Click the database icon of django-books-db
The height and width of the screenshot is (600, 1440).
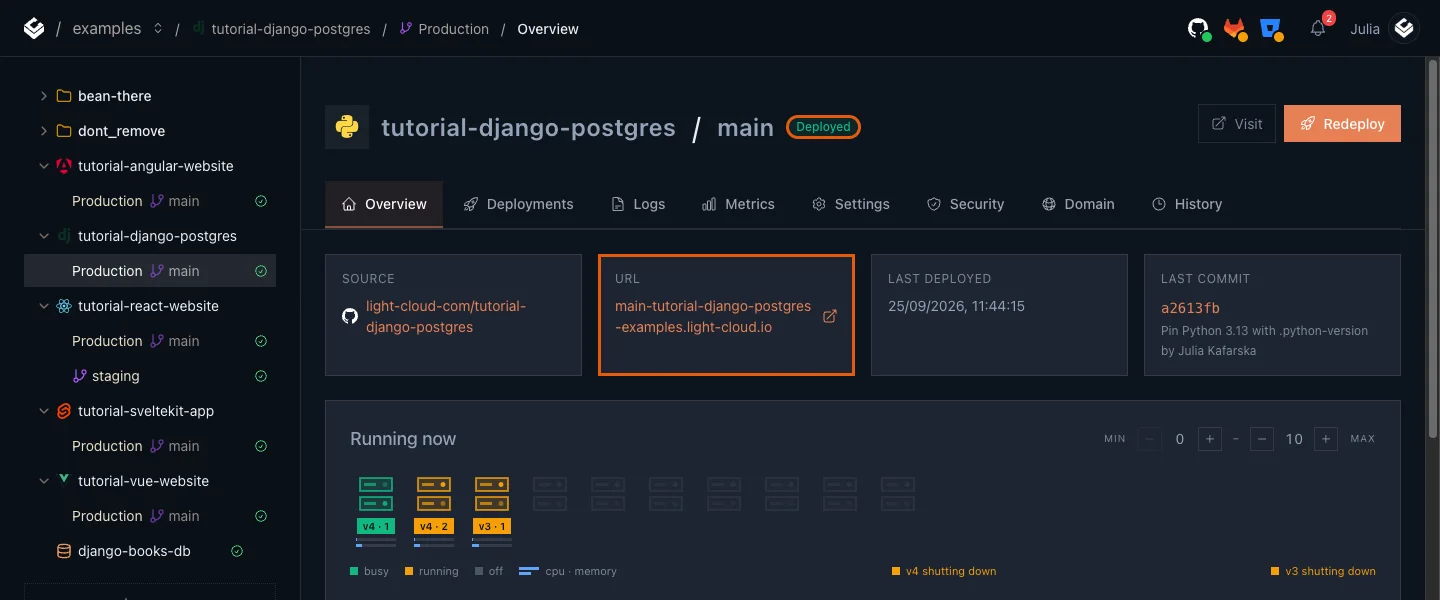click(64, 551)
